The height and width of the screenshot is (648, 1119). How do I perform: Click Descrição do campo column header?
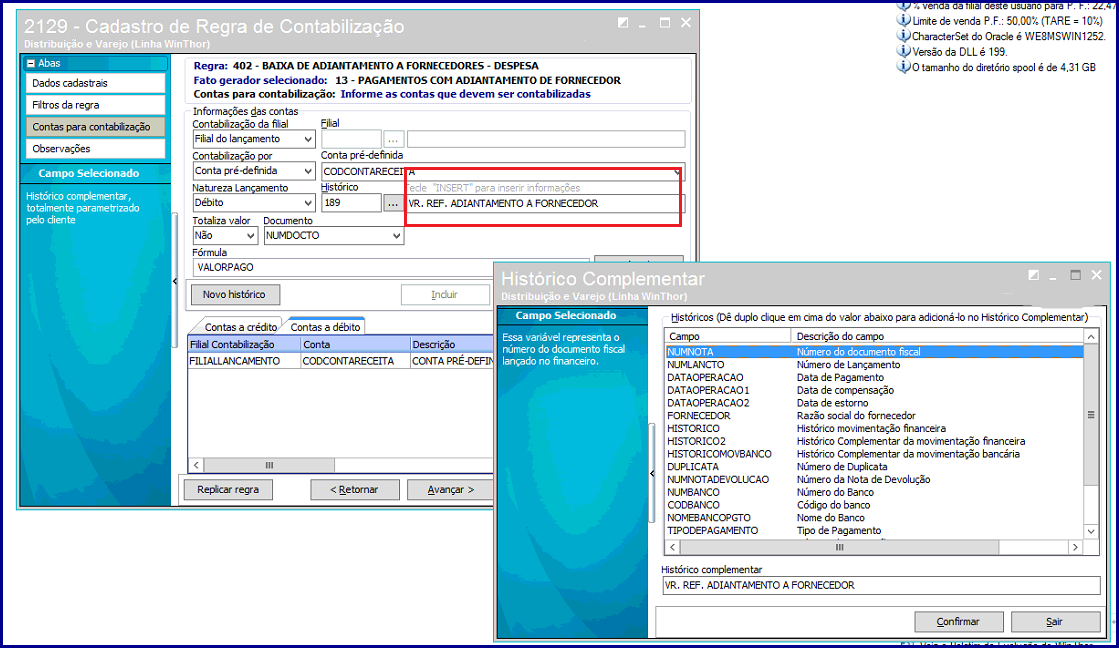point(938,336)
